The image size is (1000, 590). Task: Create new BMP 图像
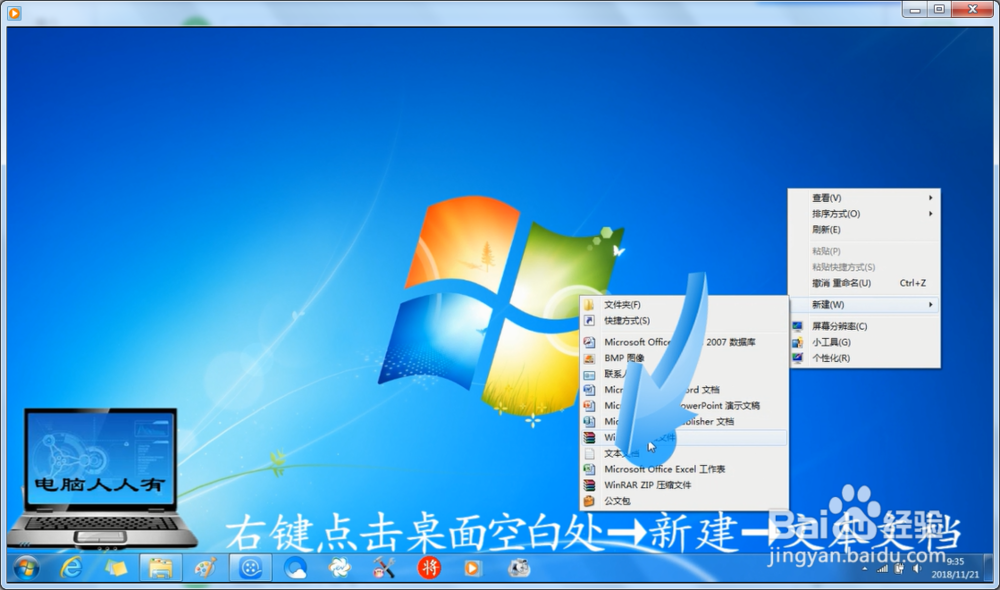point(684,358)
